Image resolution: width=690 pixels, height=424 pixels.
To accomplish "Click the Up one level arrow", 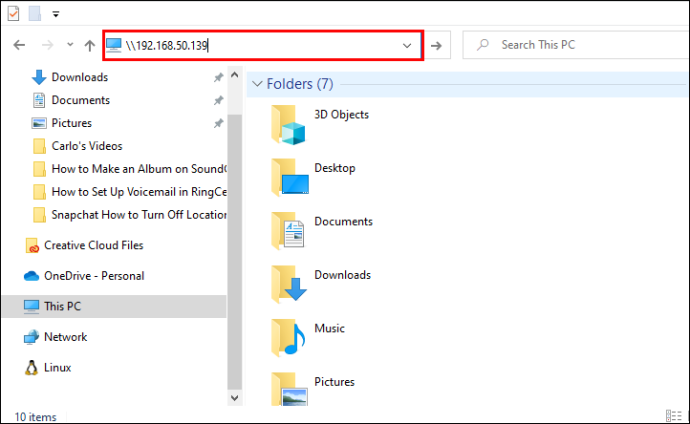I will (90, 45).
